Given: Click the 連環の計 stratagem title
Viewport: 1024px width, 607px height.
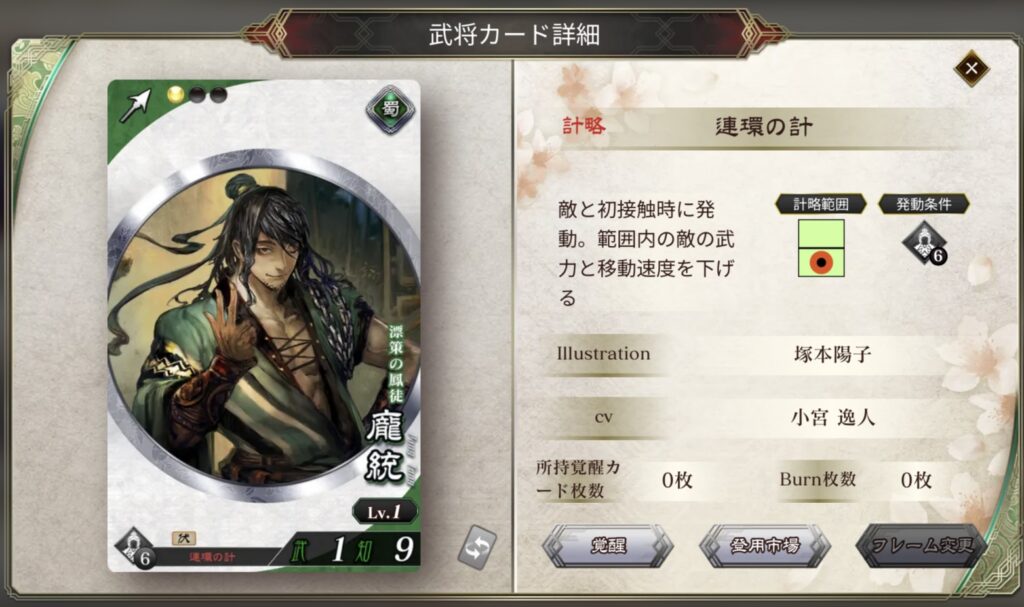Looking at the screenshot, I should click(764, 126).
